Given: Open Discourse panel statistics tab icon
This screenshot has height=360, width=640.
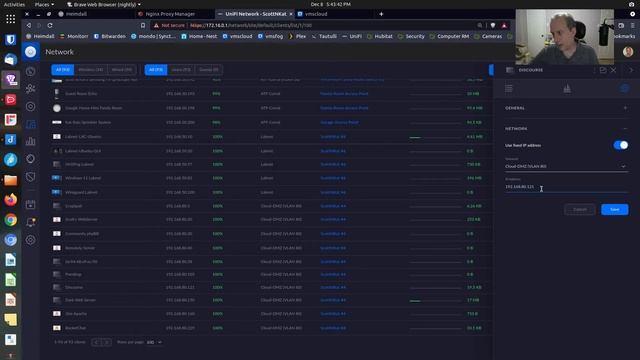Looking at the screenshot, I should (x=567, y=88).
